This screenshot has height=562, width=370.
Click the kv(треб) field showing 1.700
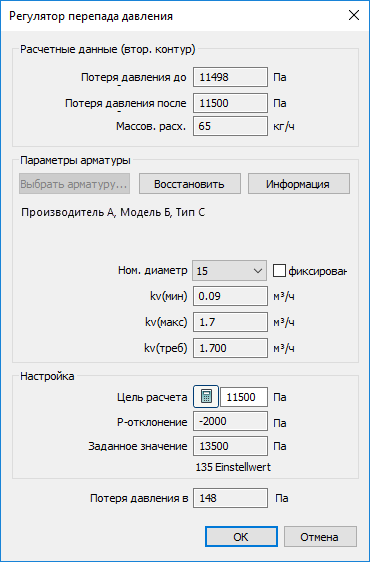point(230,348)
